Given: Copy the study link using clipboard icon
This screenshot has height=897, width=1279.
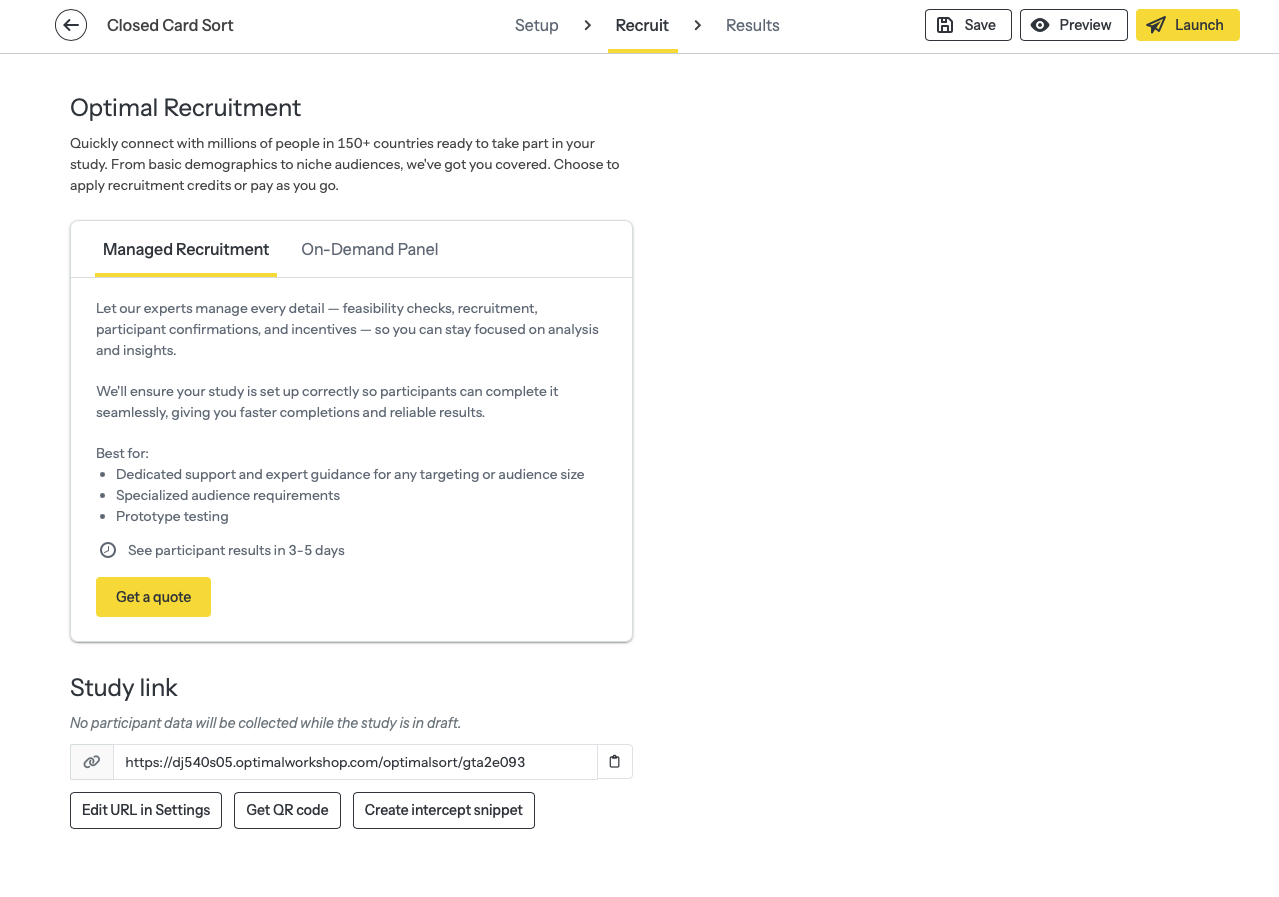Looking at the screenshot, I should pyautogui.click(x=614, y=761).
